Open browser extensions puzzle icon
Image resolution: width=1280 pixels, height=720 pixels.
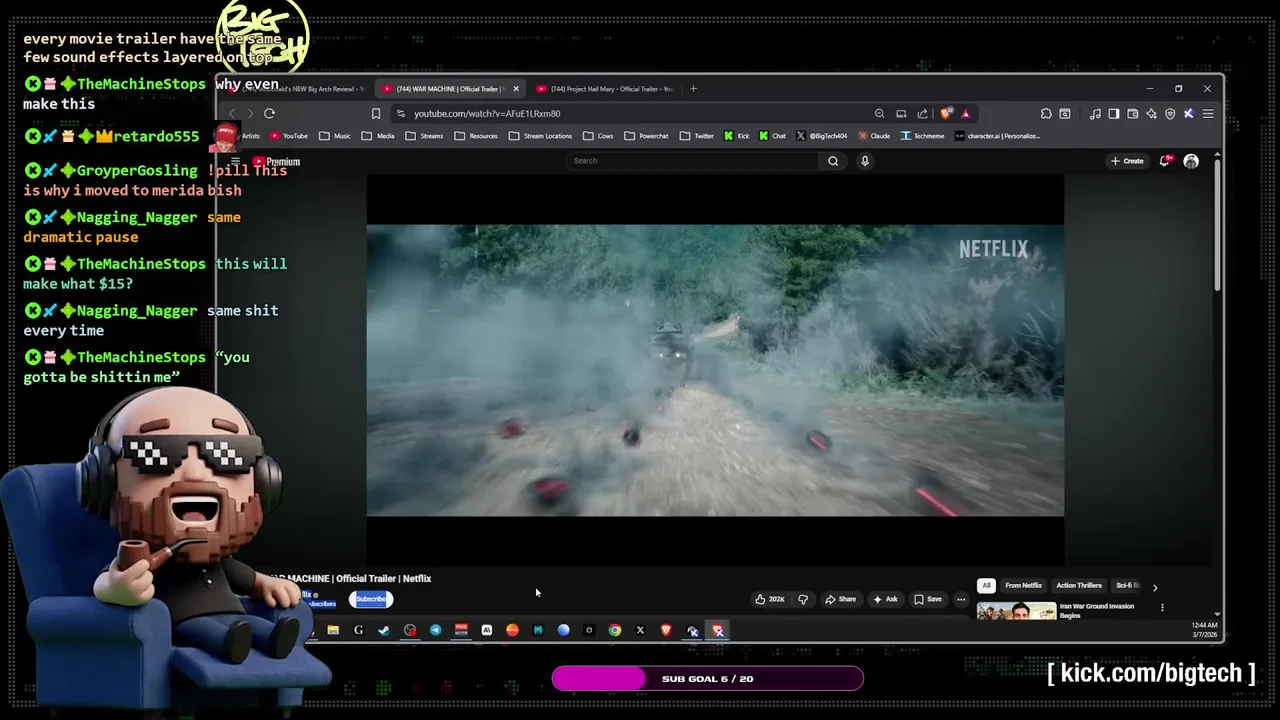click(x=1046, y=114)
